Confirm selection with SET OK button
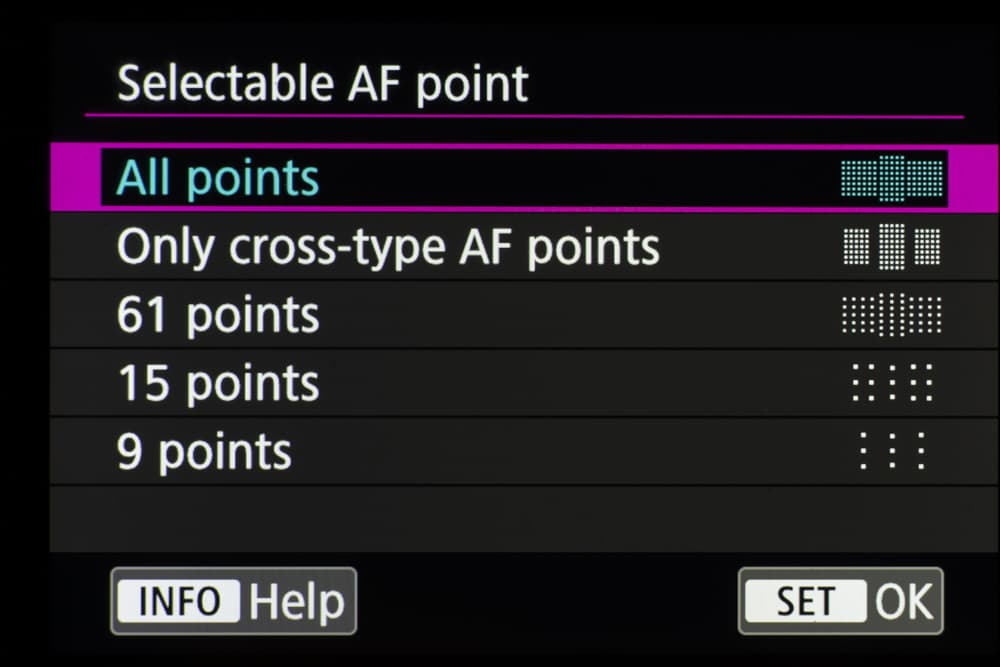Viewport: 1000px width, 667px height. pos(840,602)
